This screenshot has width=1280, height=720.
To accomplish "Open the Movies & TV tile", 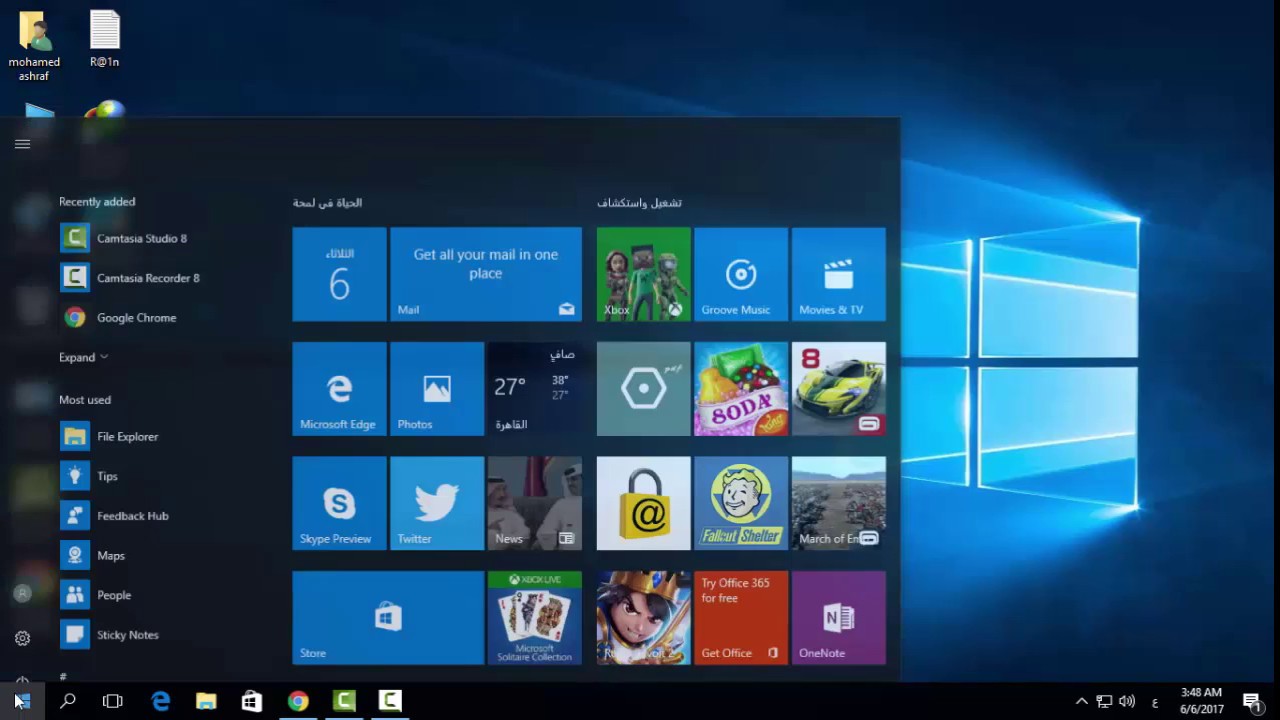I will pos(839,274).
